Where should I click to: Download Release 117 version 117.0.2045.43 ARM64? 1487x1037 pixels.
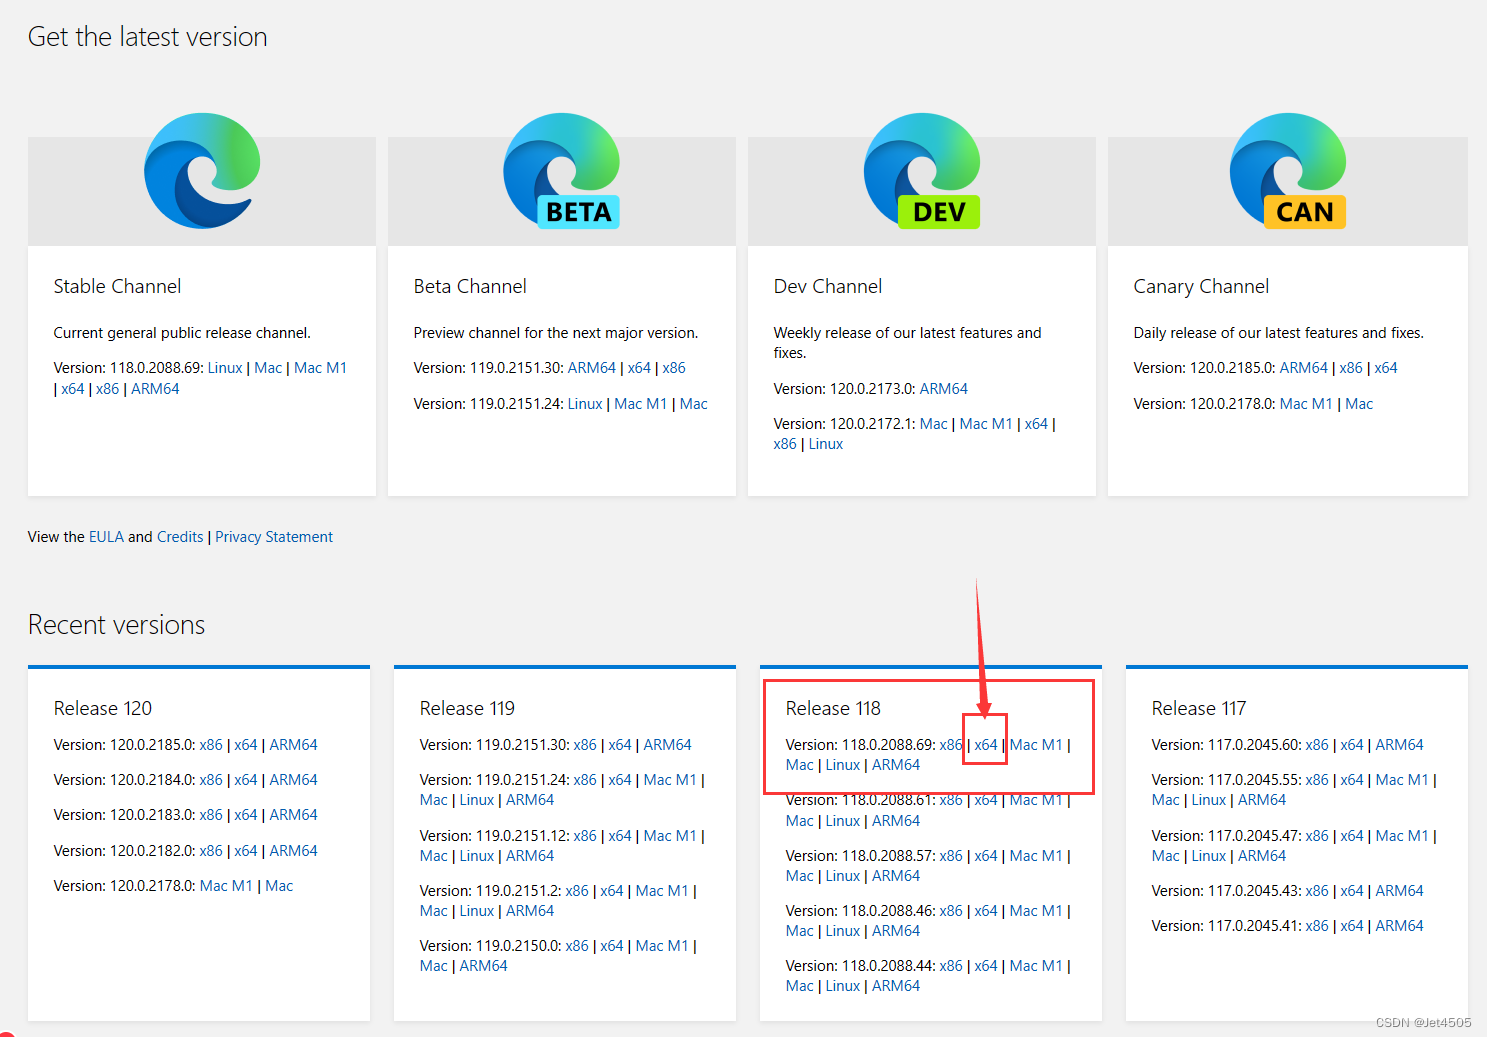tap(1399, 891)
